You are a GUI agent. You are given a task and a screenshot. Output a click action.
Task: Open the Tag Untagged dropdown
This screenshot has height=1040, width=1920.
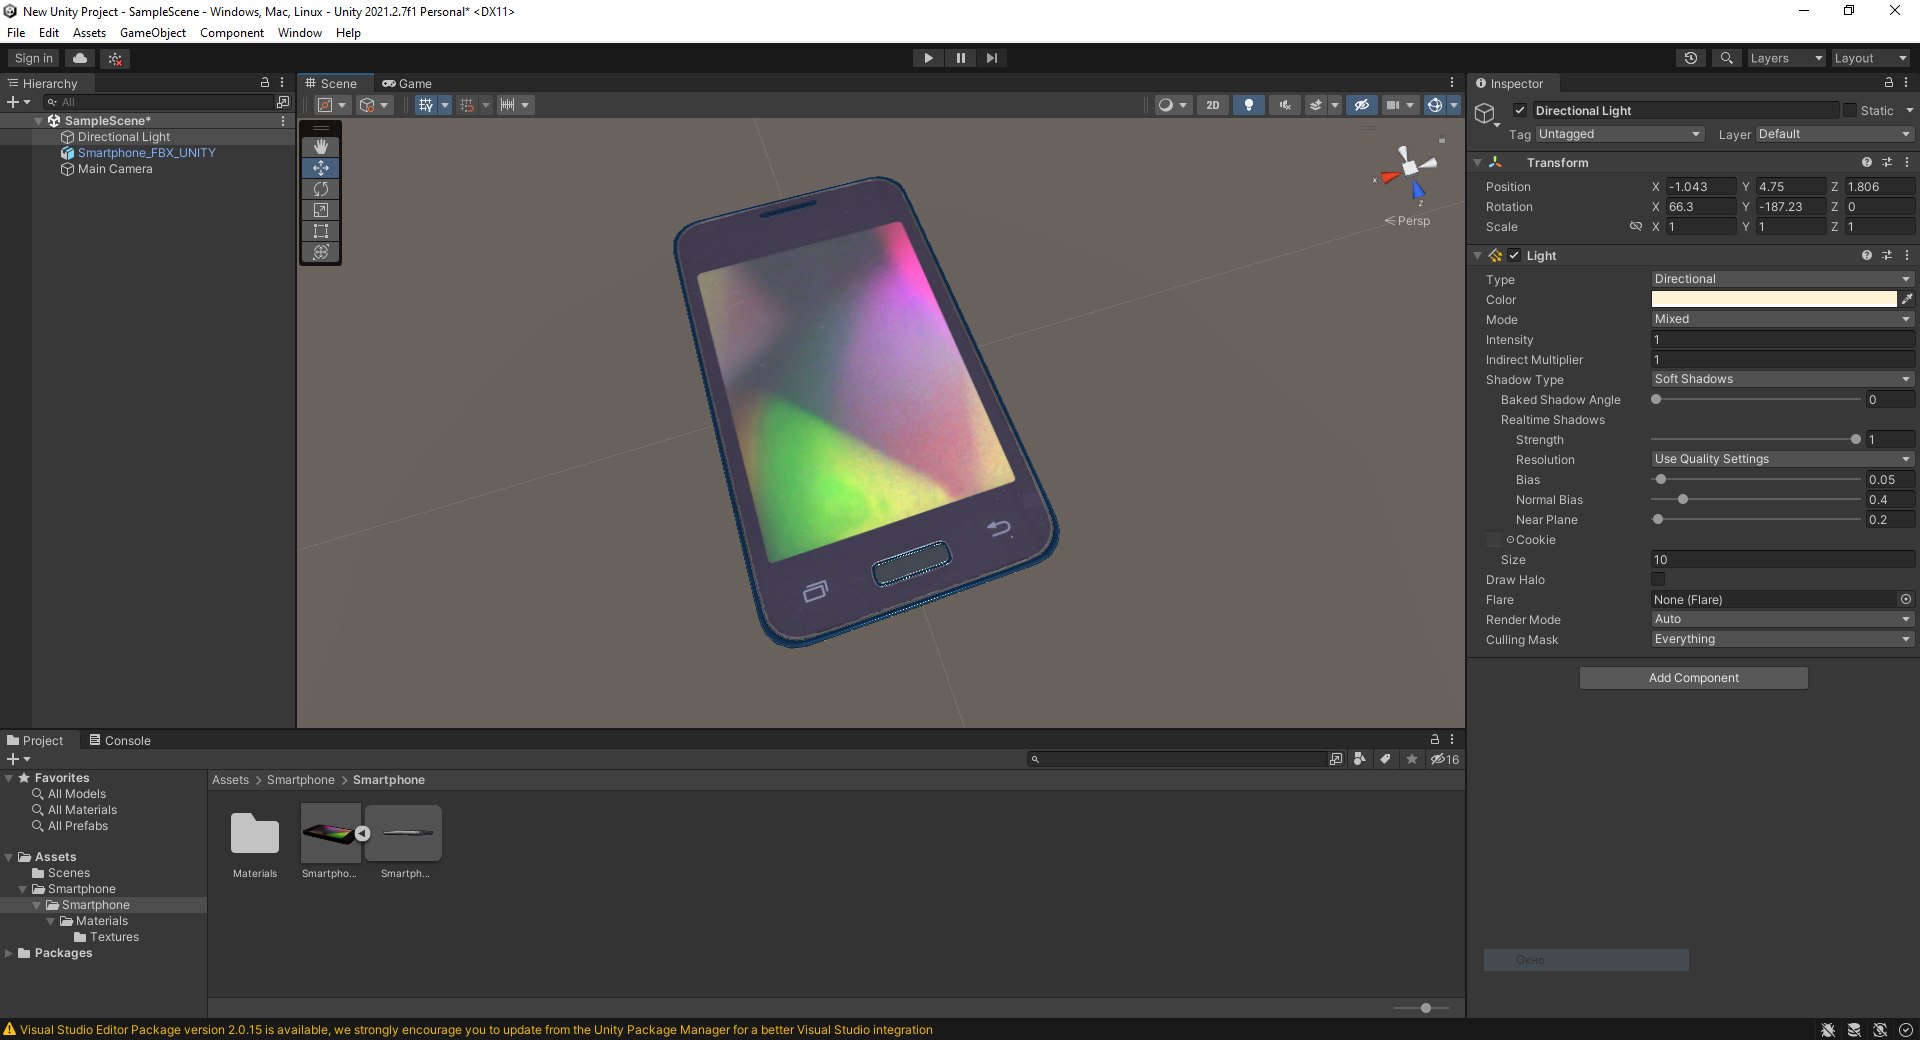click(1619, 134)
